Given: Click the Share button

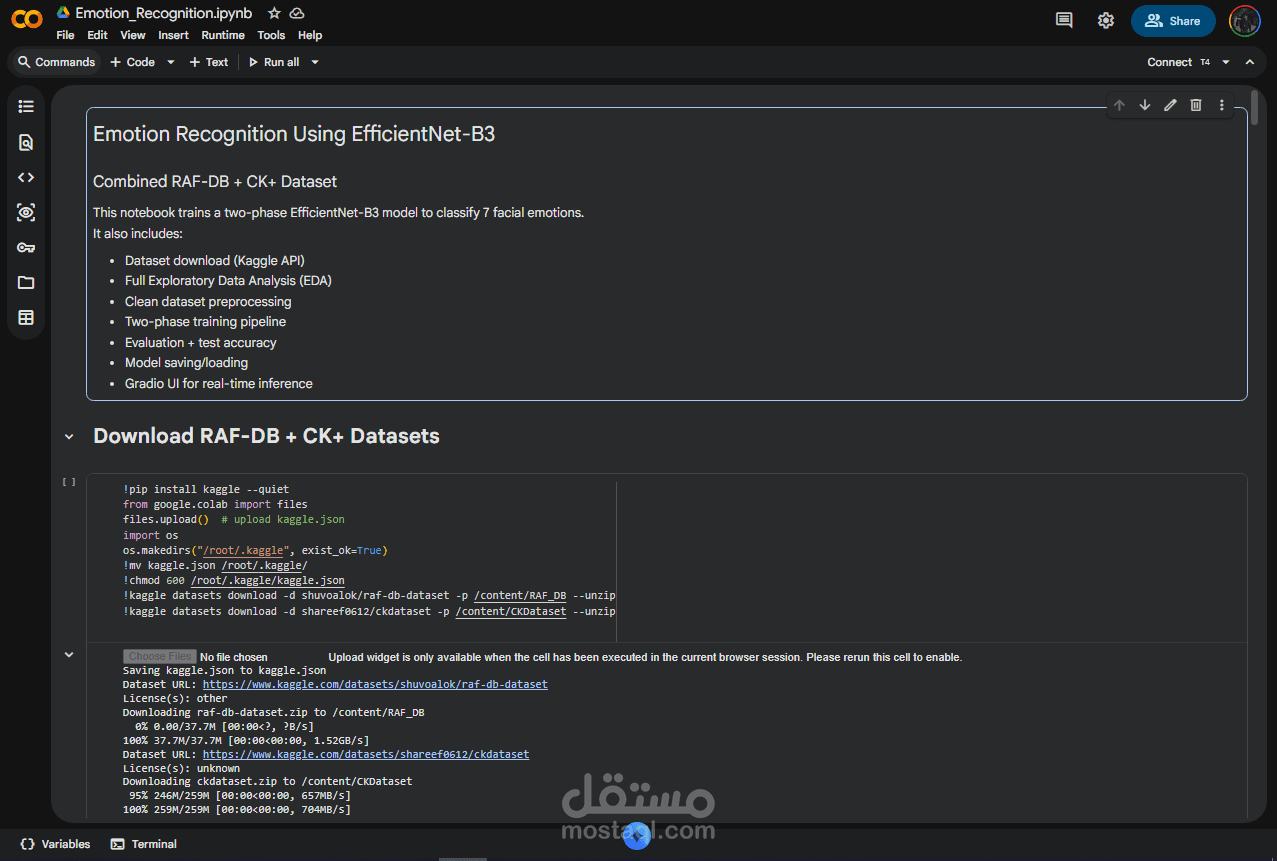Looking at the screenshot, I should point(1173,20).
